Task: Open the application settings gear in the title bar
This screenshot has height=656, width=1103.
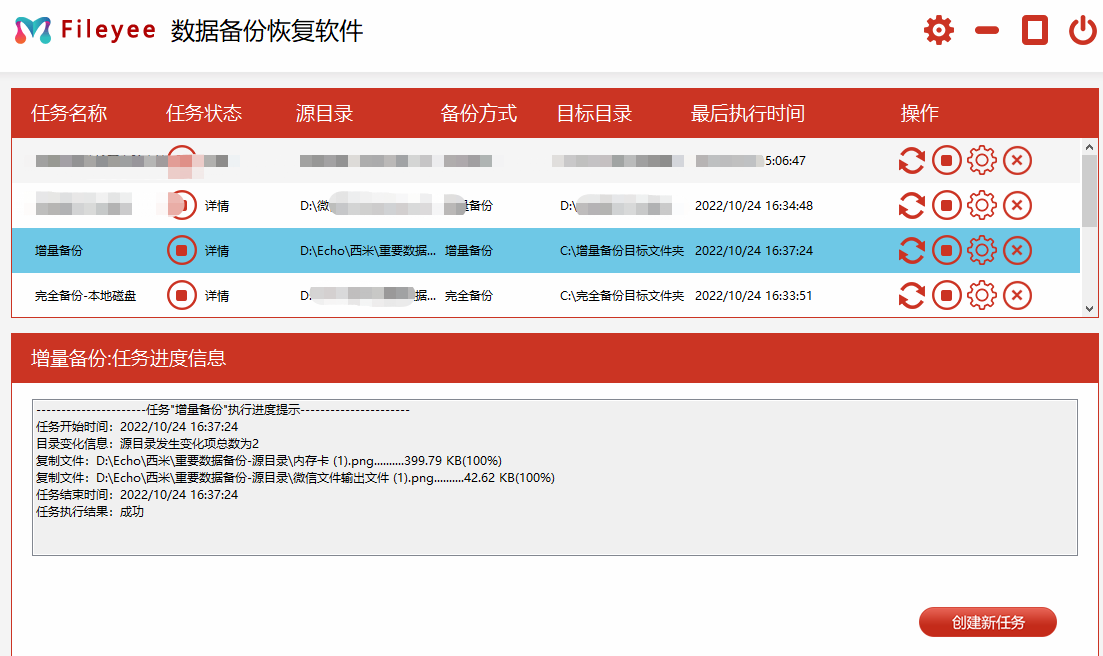Action: (937, 30)
